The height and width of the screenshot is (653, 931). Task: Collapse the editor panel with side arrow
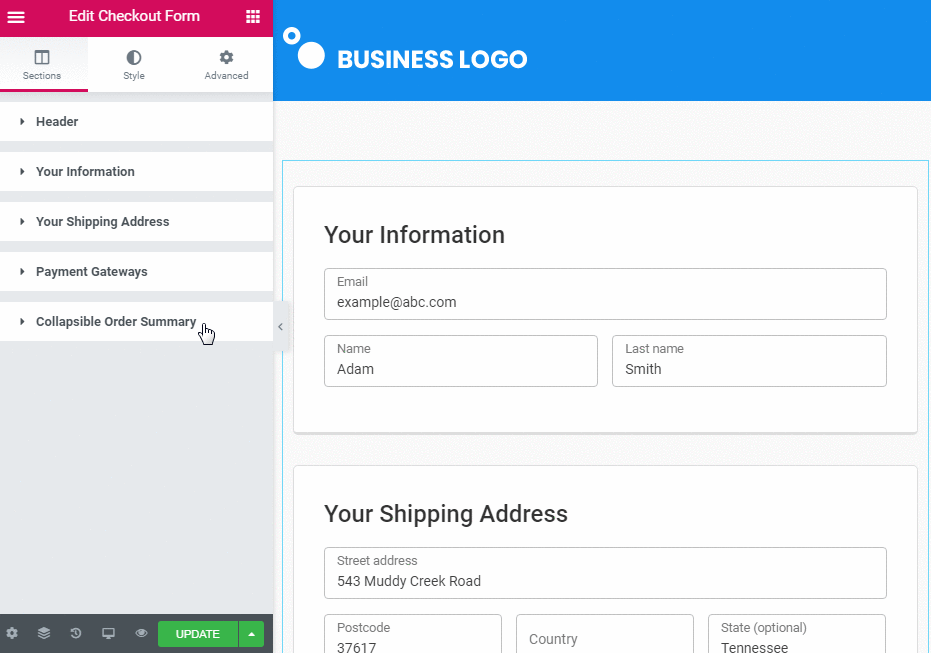coord(281,326)
